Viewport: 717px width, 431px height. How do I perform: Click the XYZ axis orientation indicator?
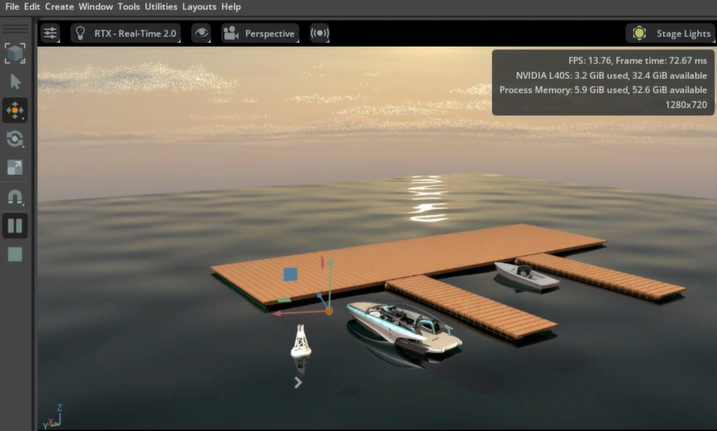point(52,416)
